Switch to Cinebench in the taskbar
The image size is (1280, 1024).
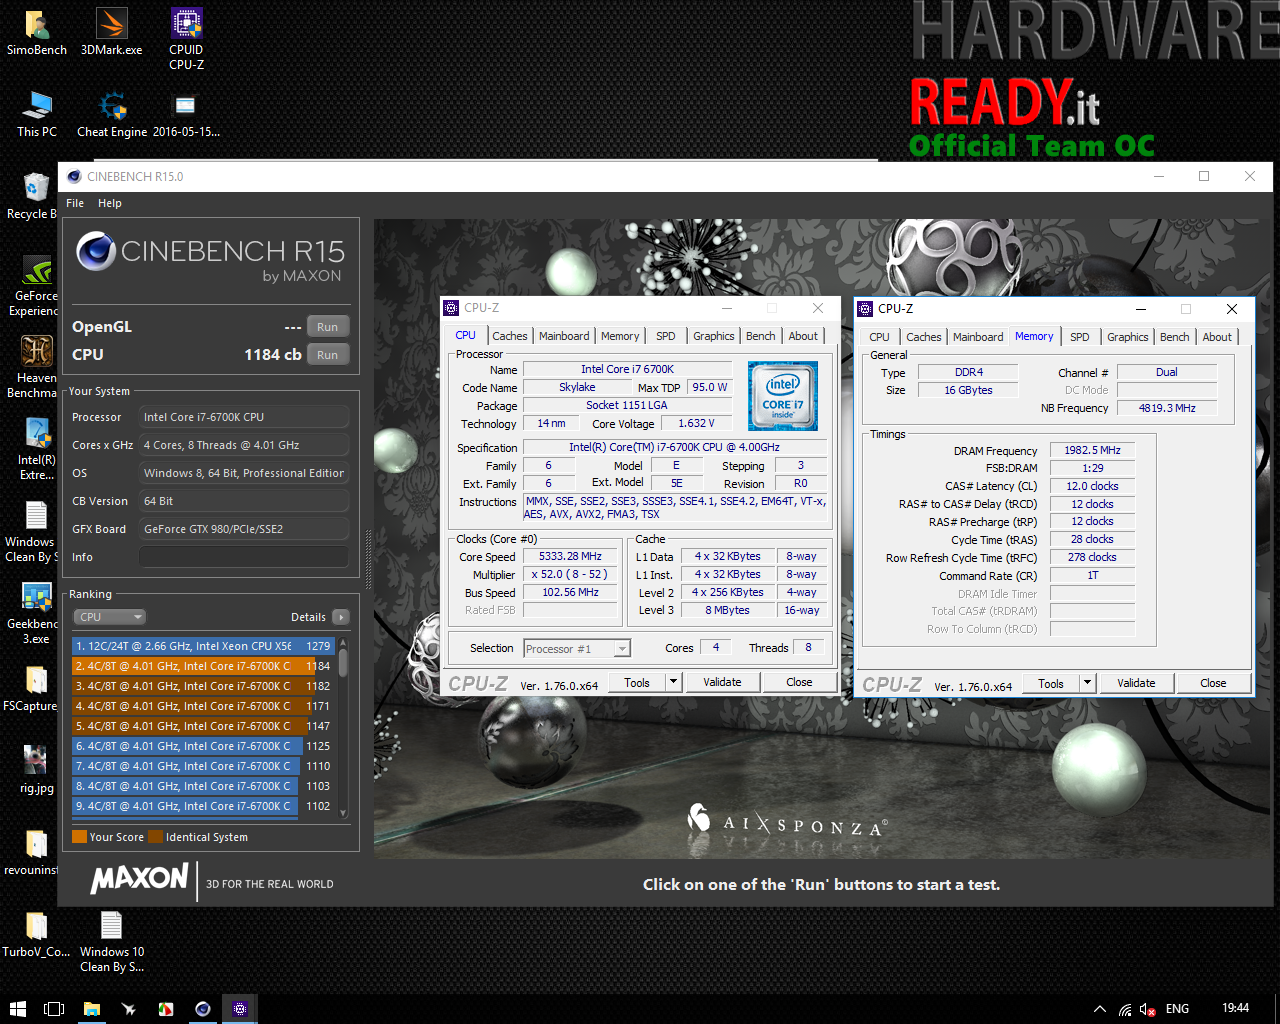tap(203, 1009)
